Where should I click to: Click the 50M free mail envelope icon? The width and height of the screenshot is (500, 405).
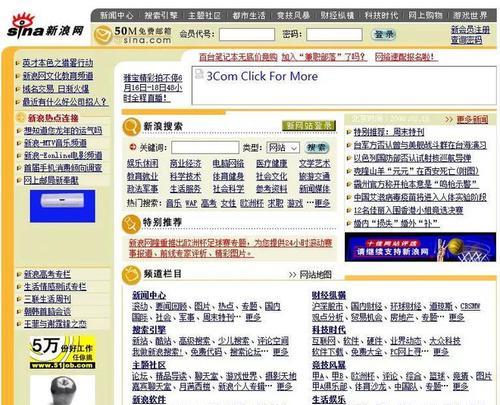[103, 35]
